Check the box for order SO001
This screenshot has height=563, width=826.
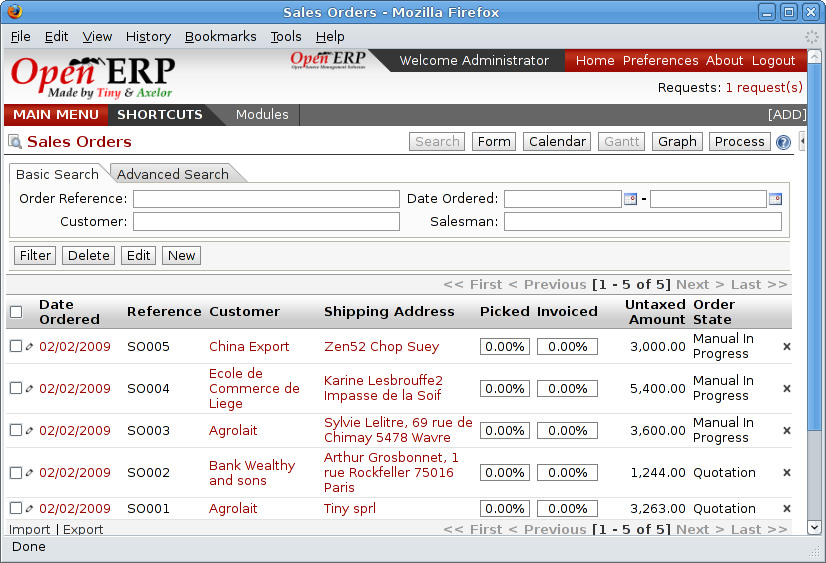coord(16,508)
